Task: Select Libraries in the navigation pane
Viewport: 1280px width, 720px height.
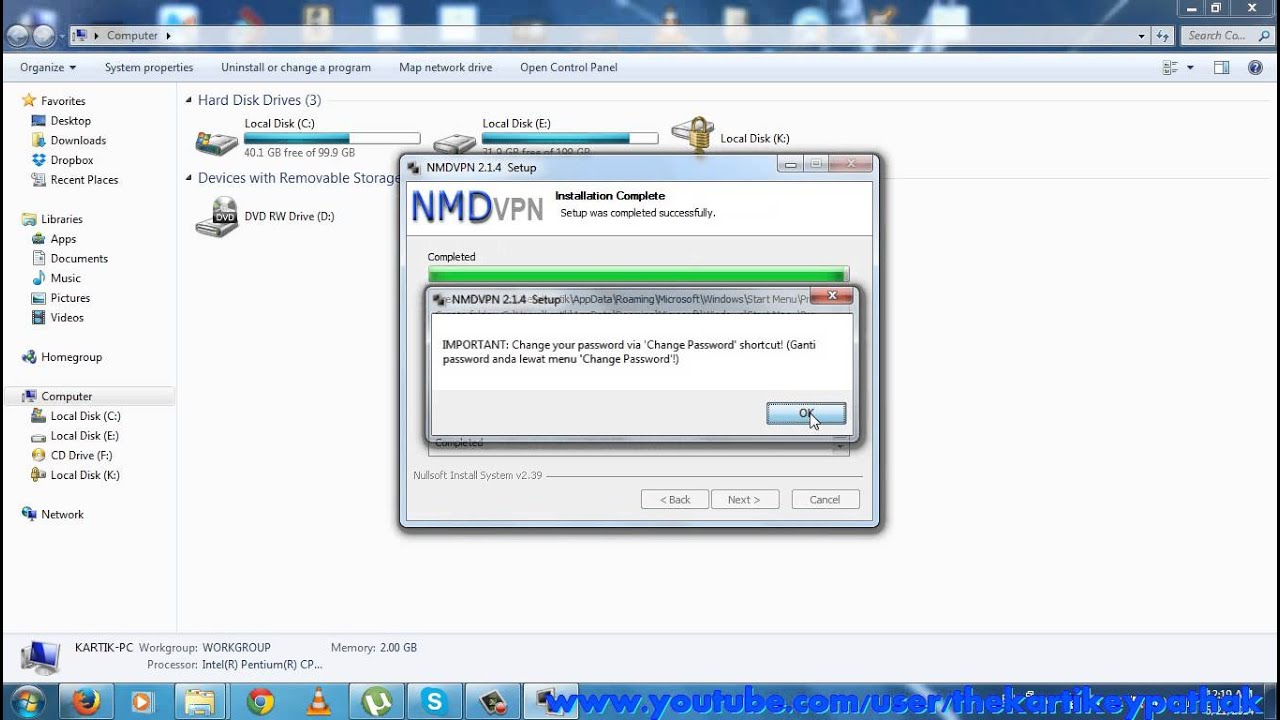Action: pos(62,219)
